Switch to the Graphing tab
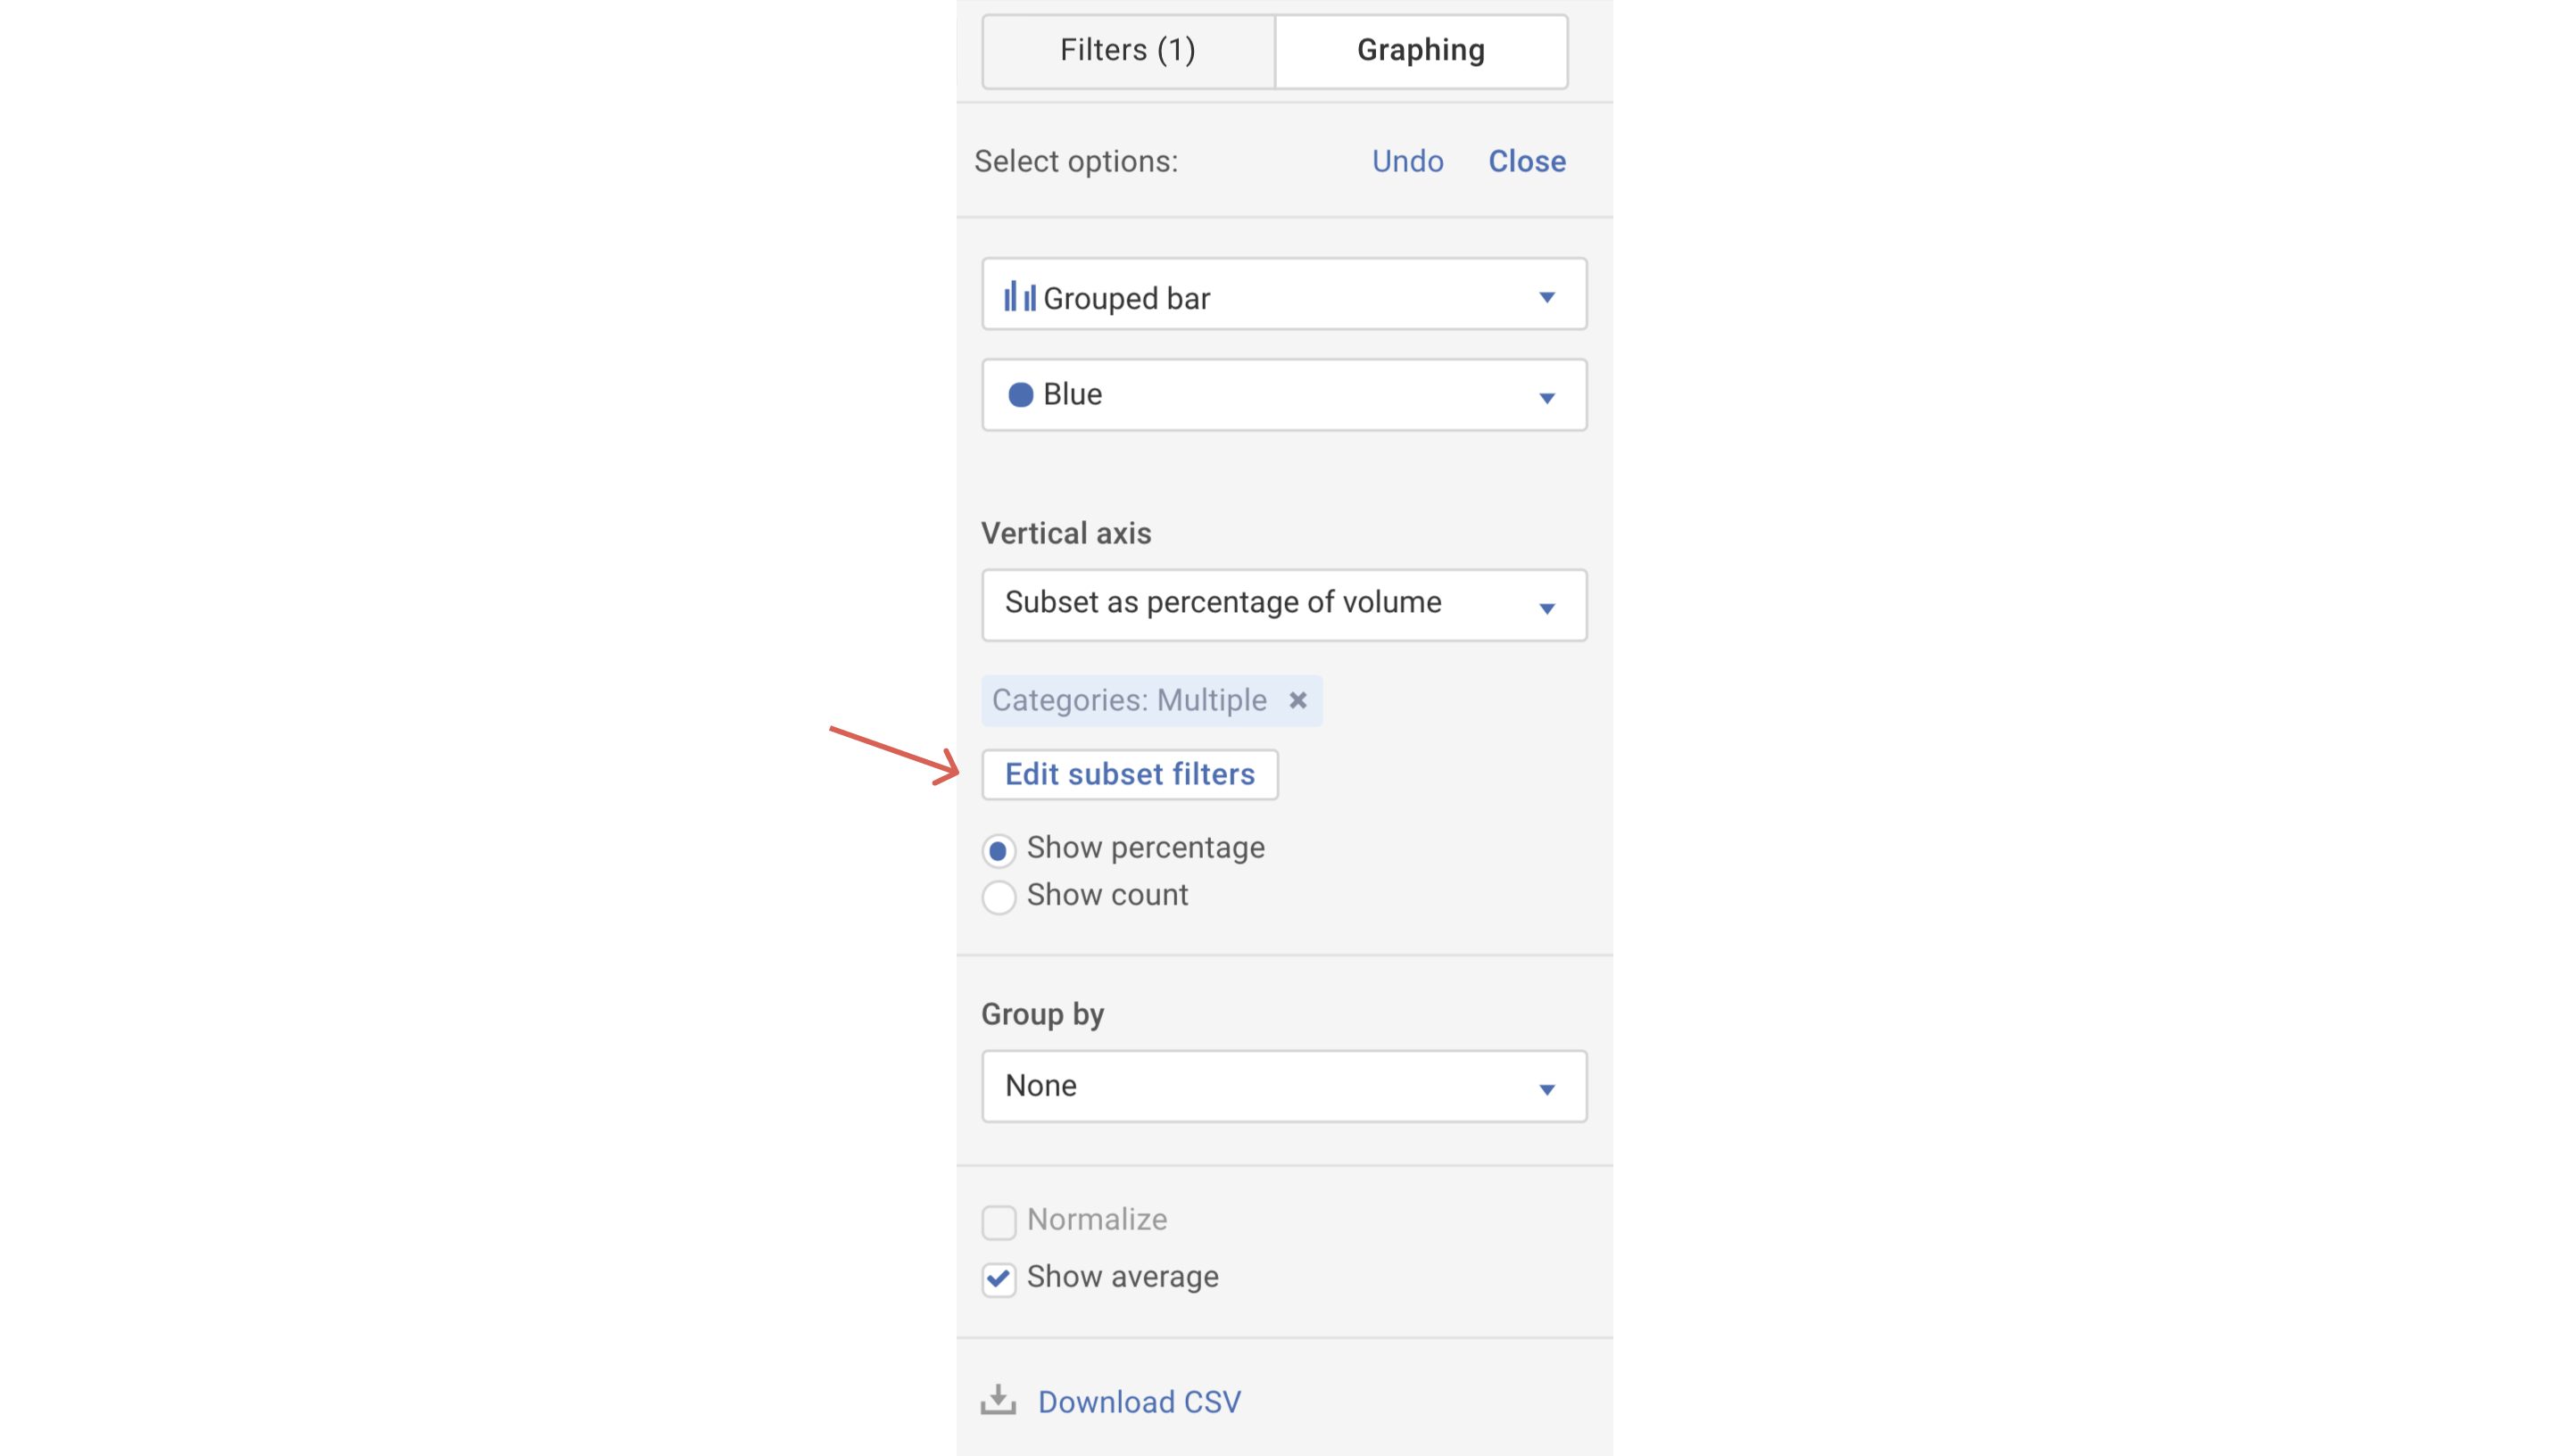 tap(1420, 50)
